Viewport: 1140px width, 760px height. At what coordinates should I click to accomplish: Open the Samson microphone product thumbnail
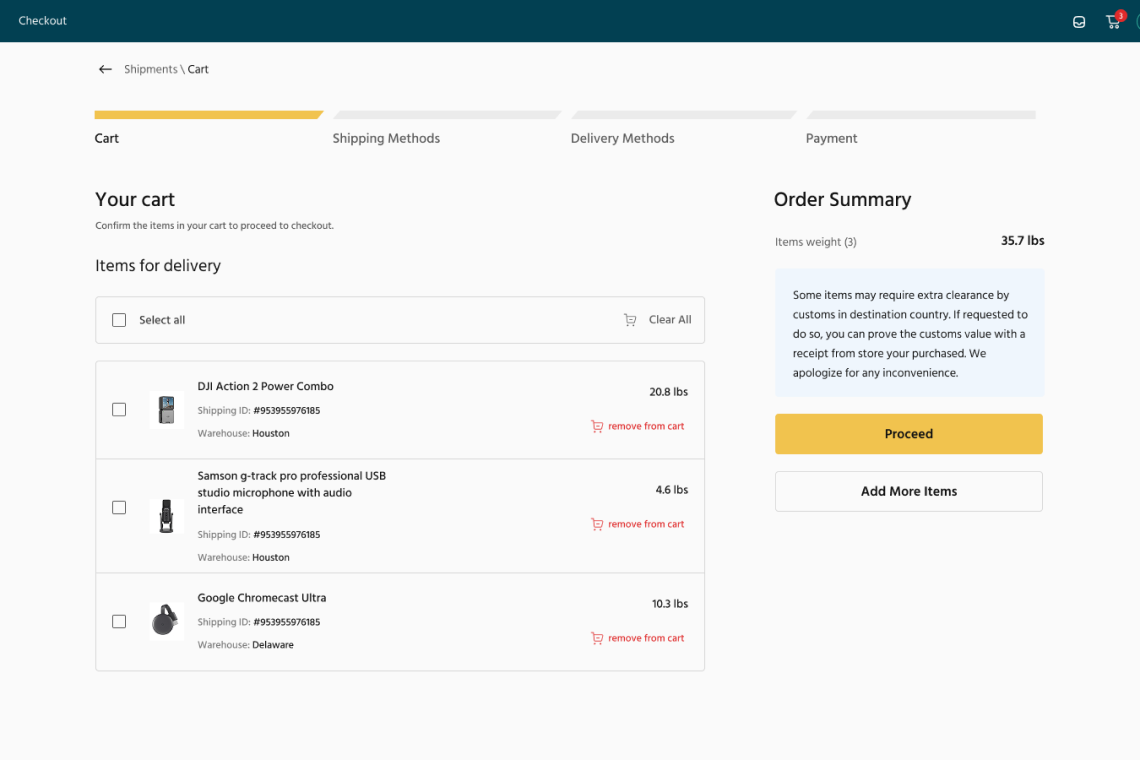coord(166,516)
